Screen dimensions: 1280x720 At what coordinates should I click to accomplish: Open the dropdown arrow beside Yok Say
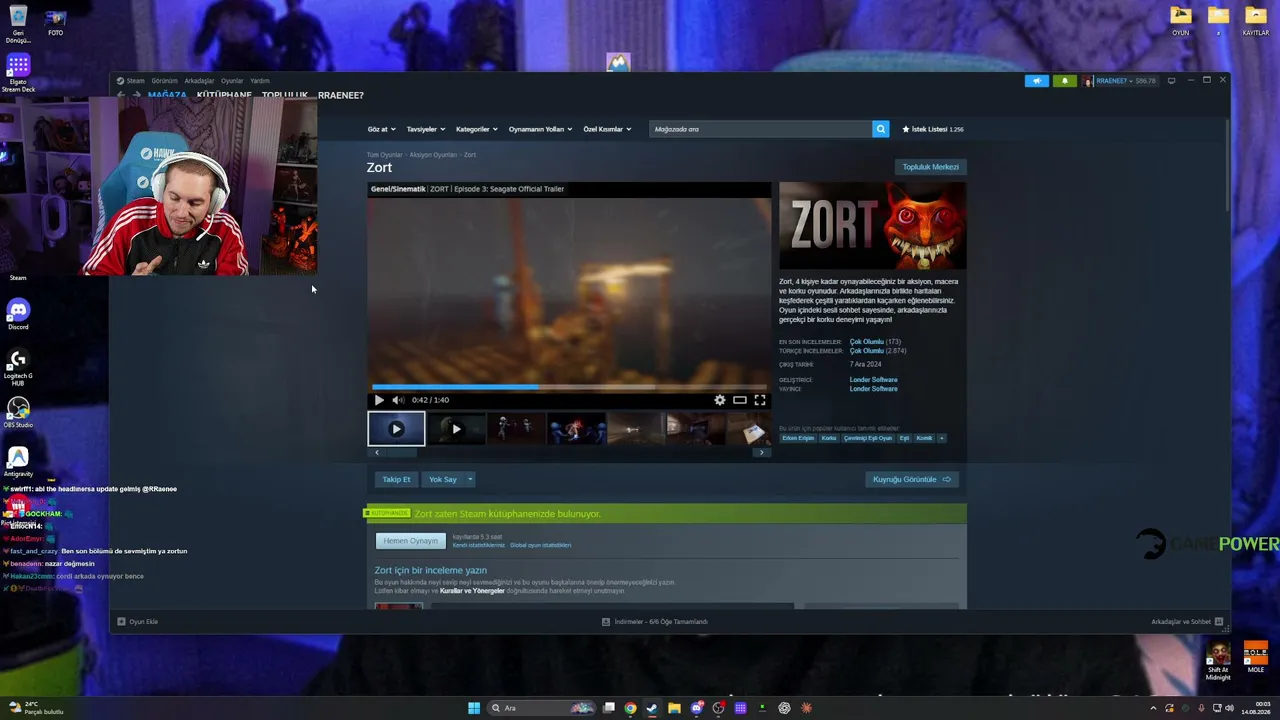(470, 479)
